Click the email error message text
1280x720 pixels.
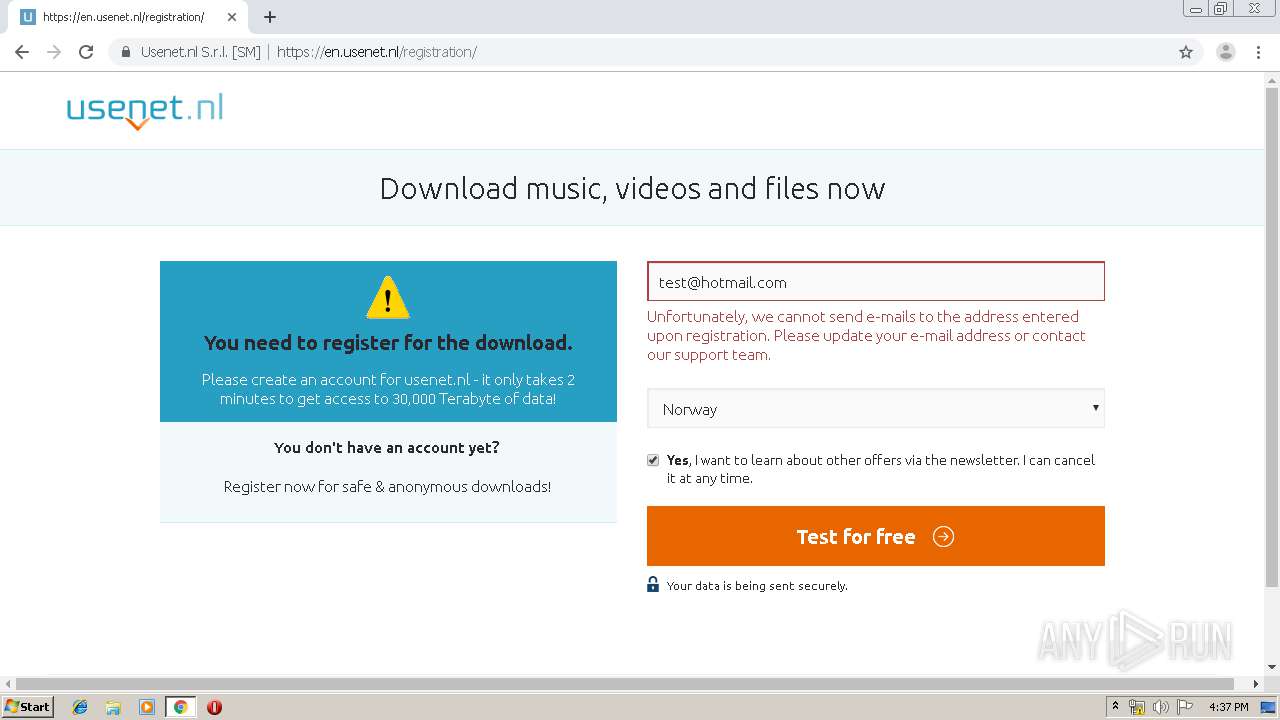(x=866, y=335)
